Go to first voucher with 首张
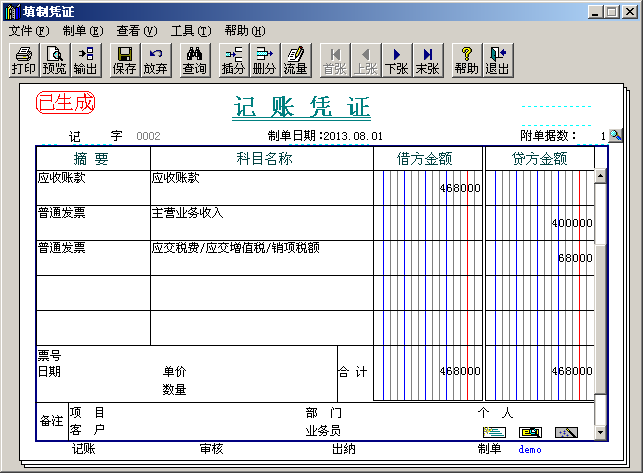643x473 pixels. [x=335, y=60]
